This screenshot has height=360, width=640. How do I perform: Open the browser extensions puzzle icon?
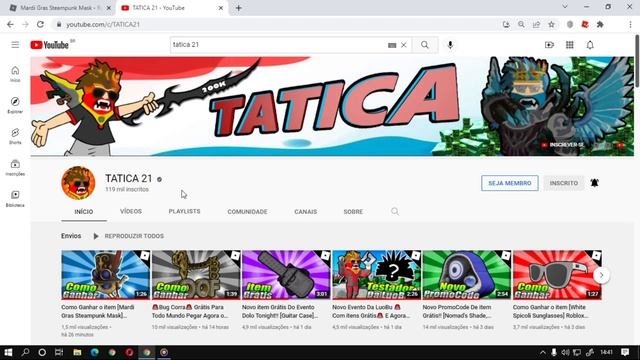[600, 24]
